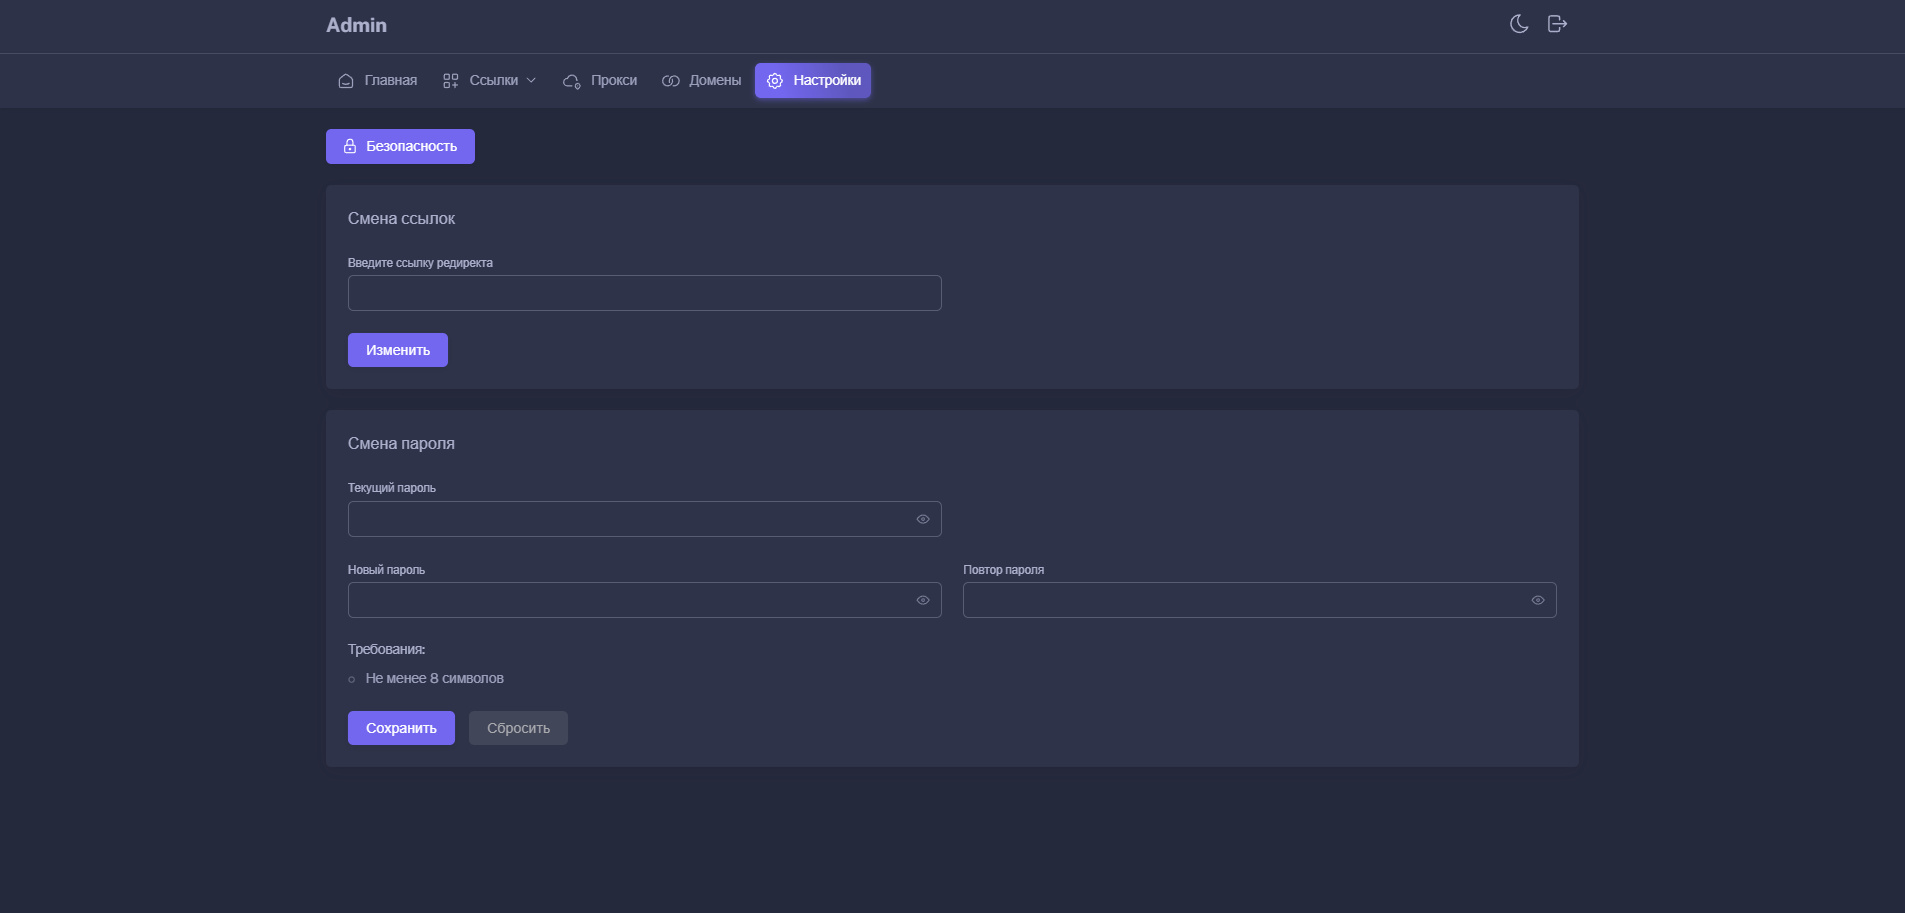Click the grid icon beside Ссылки
1905x913 pixels.
(x=451, y=81)
